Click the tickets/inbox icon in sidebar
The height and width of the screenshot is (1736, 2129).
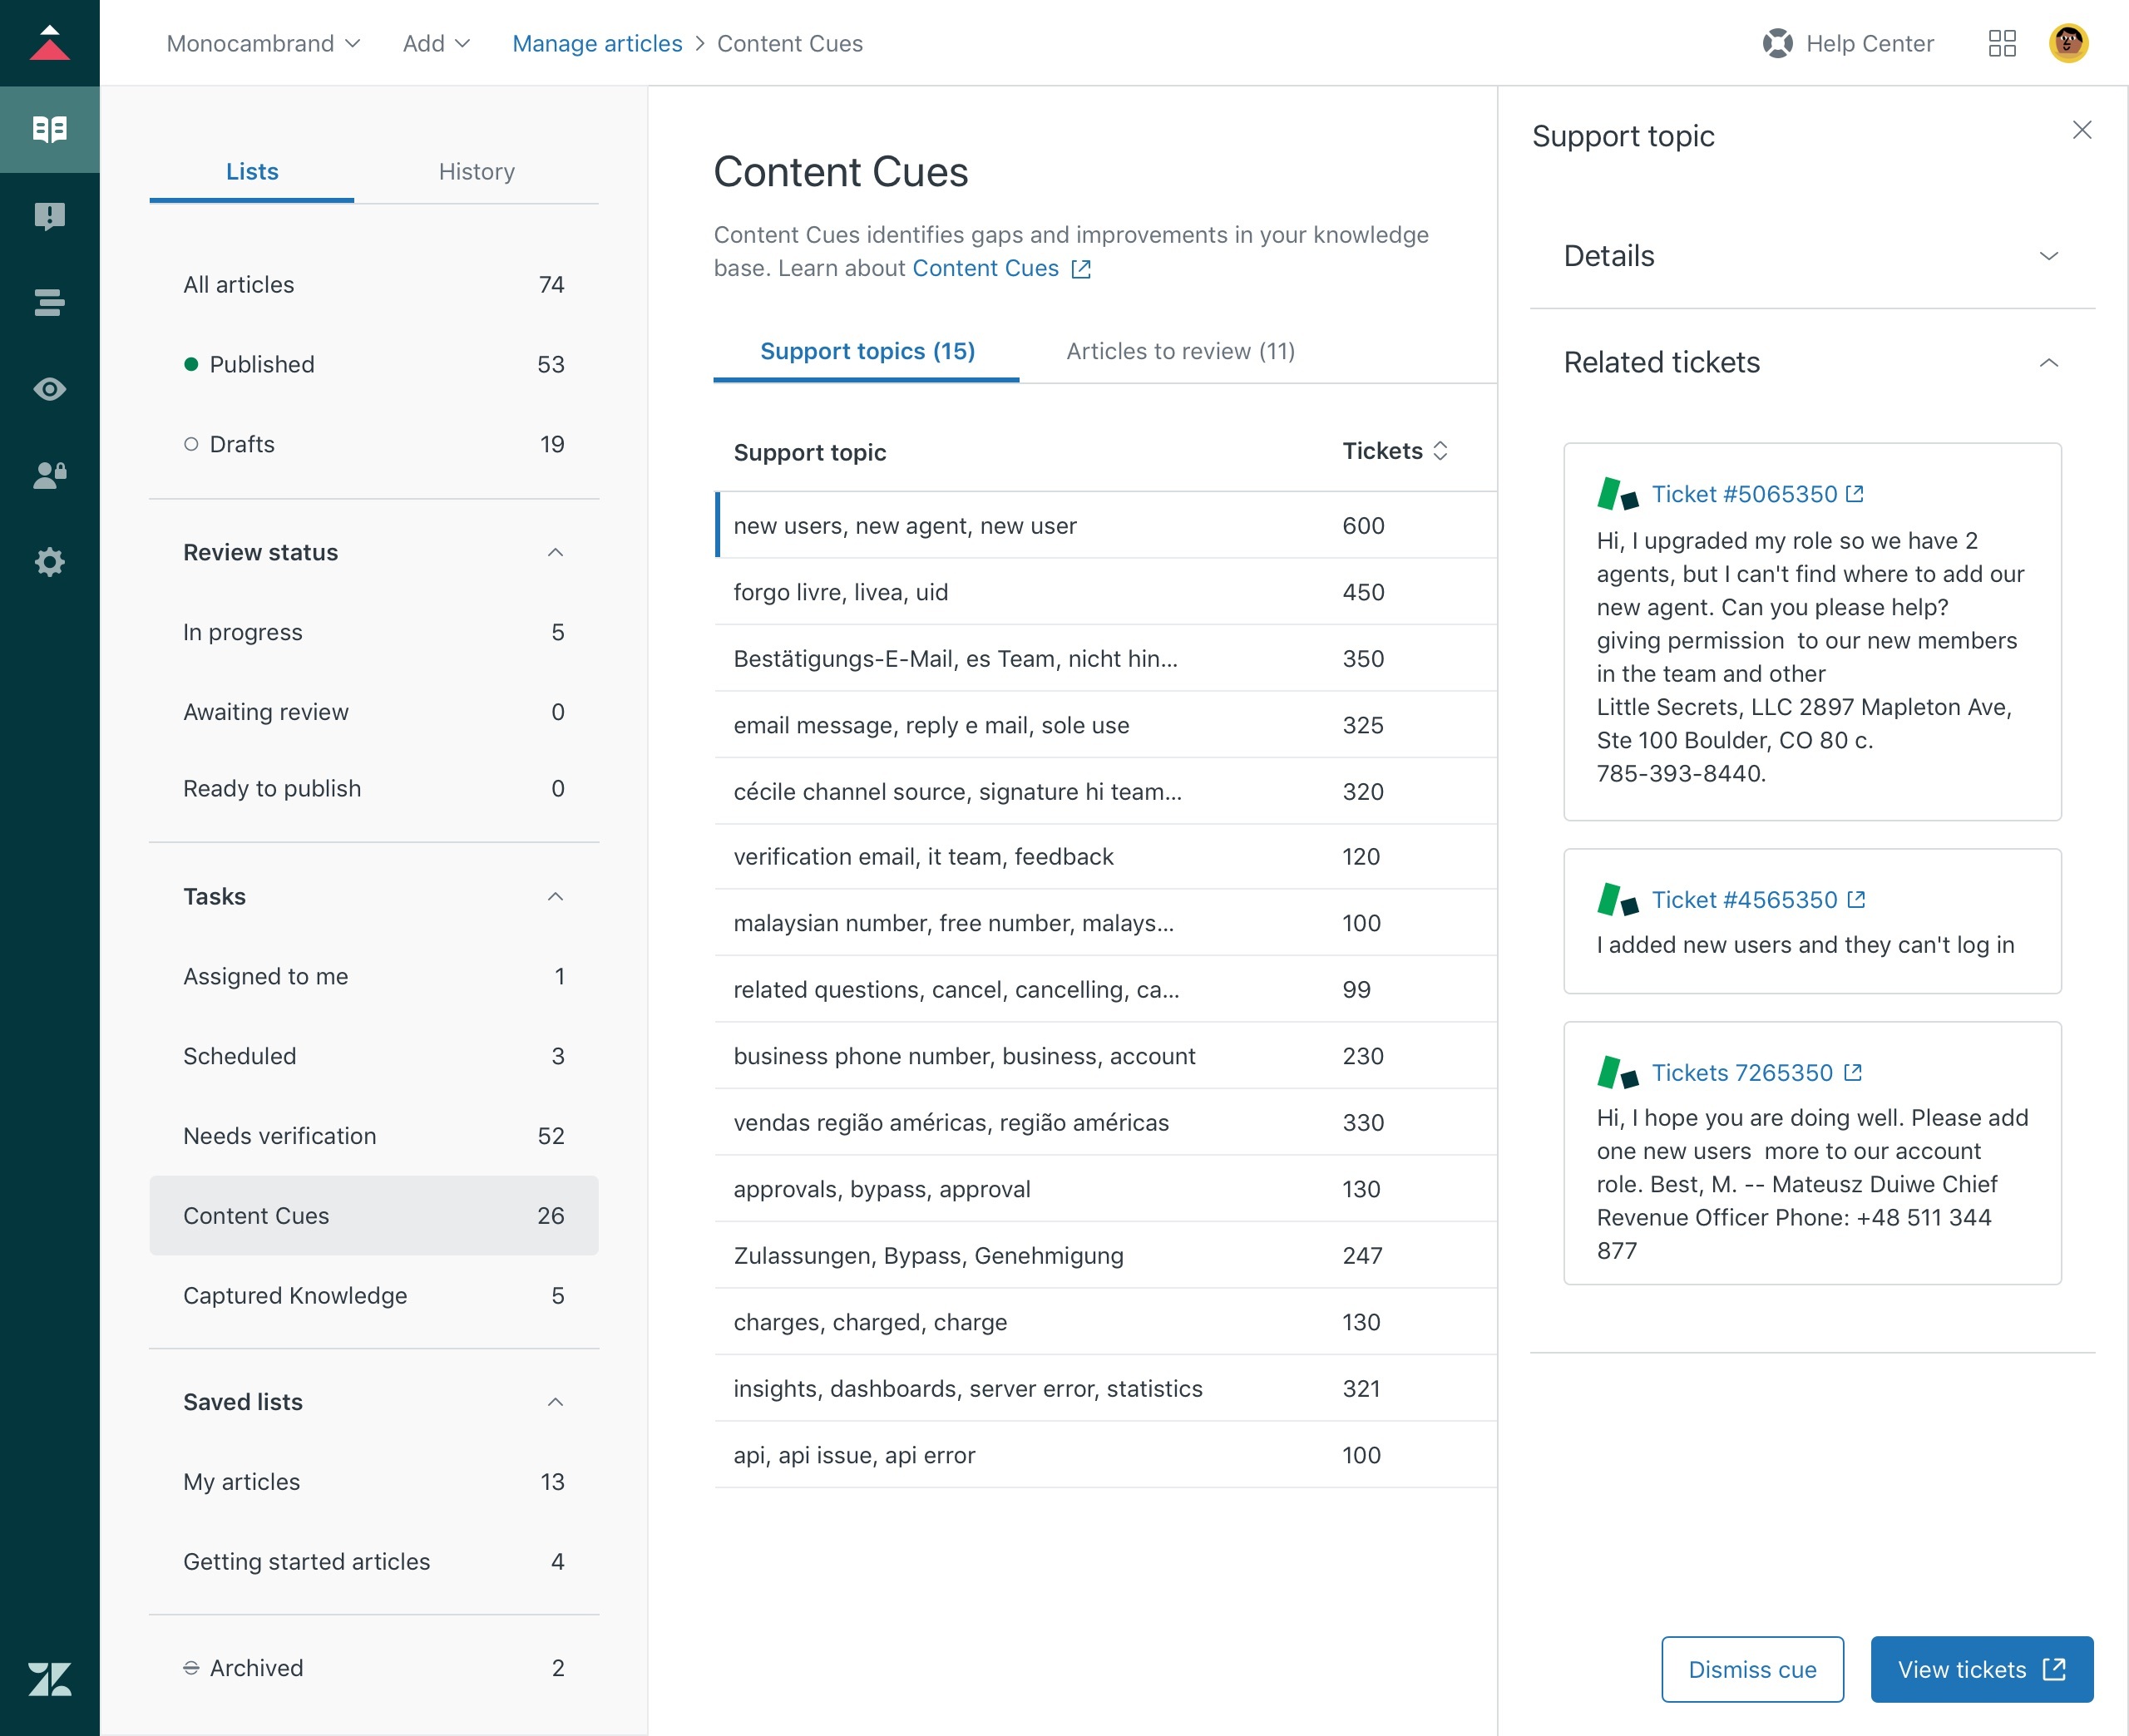click(x=50, y=215)
